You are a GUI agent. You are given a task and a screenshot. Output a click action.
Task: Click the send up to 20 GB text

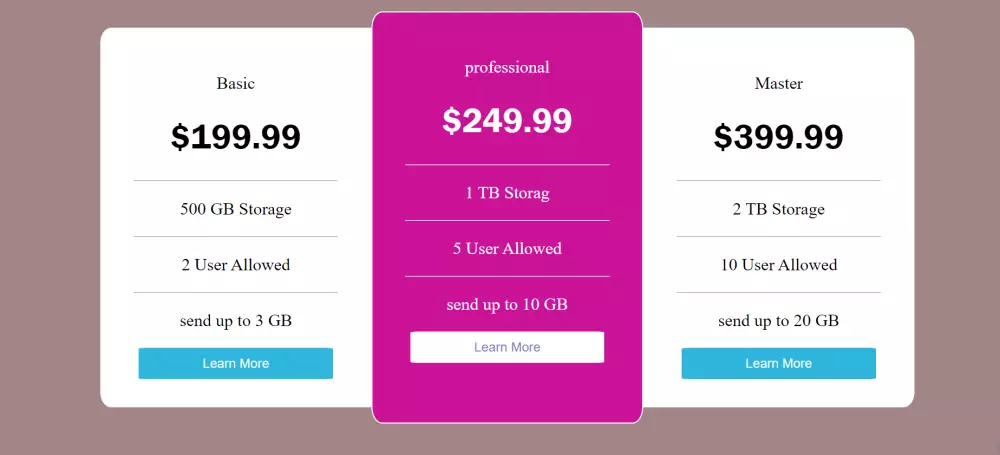[x=778, y=321]
